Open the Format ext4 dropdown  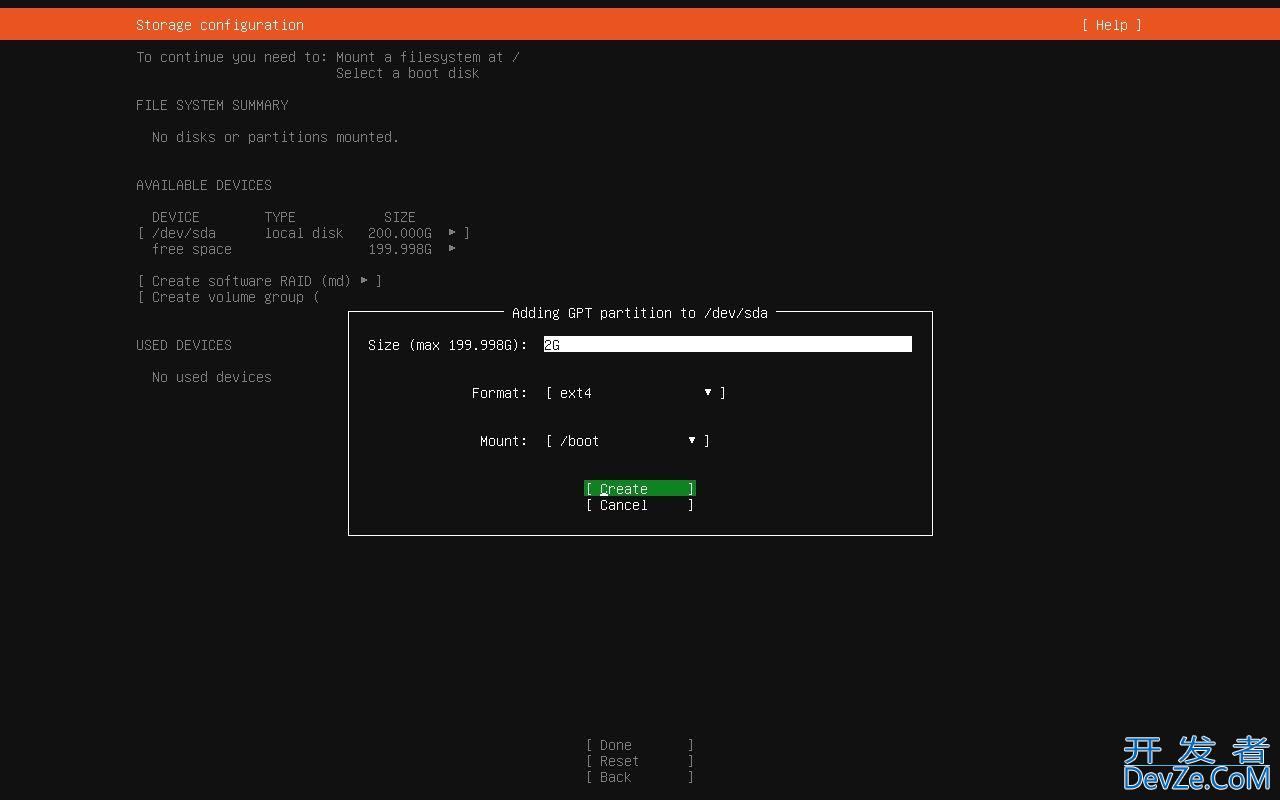636,393
